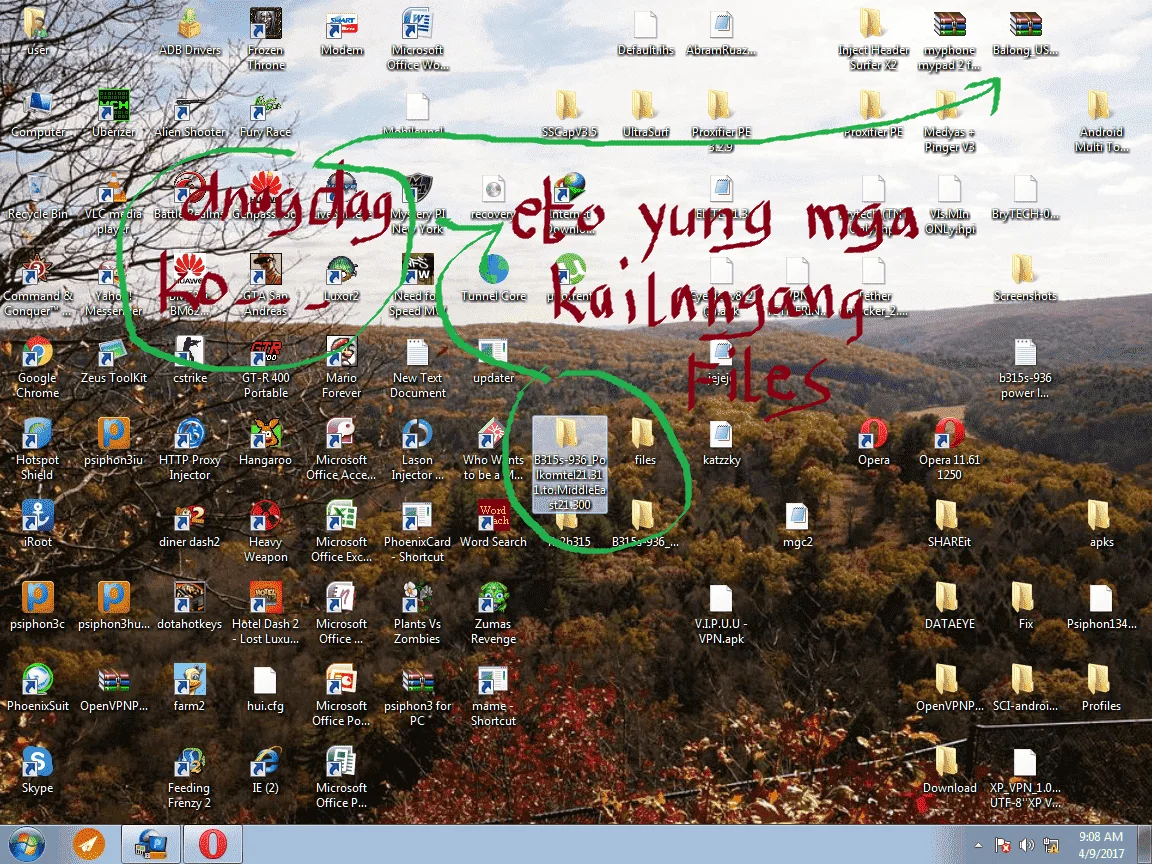Launch the Uberizer shortcut
The image size is (1152, 864).
point(113,115)
